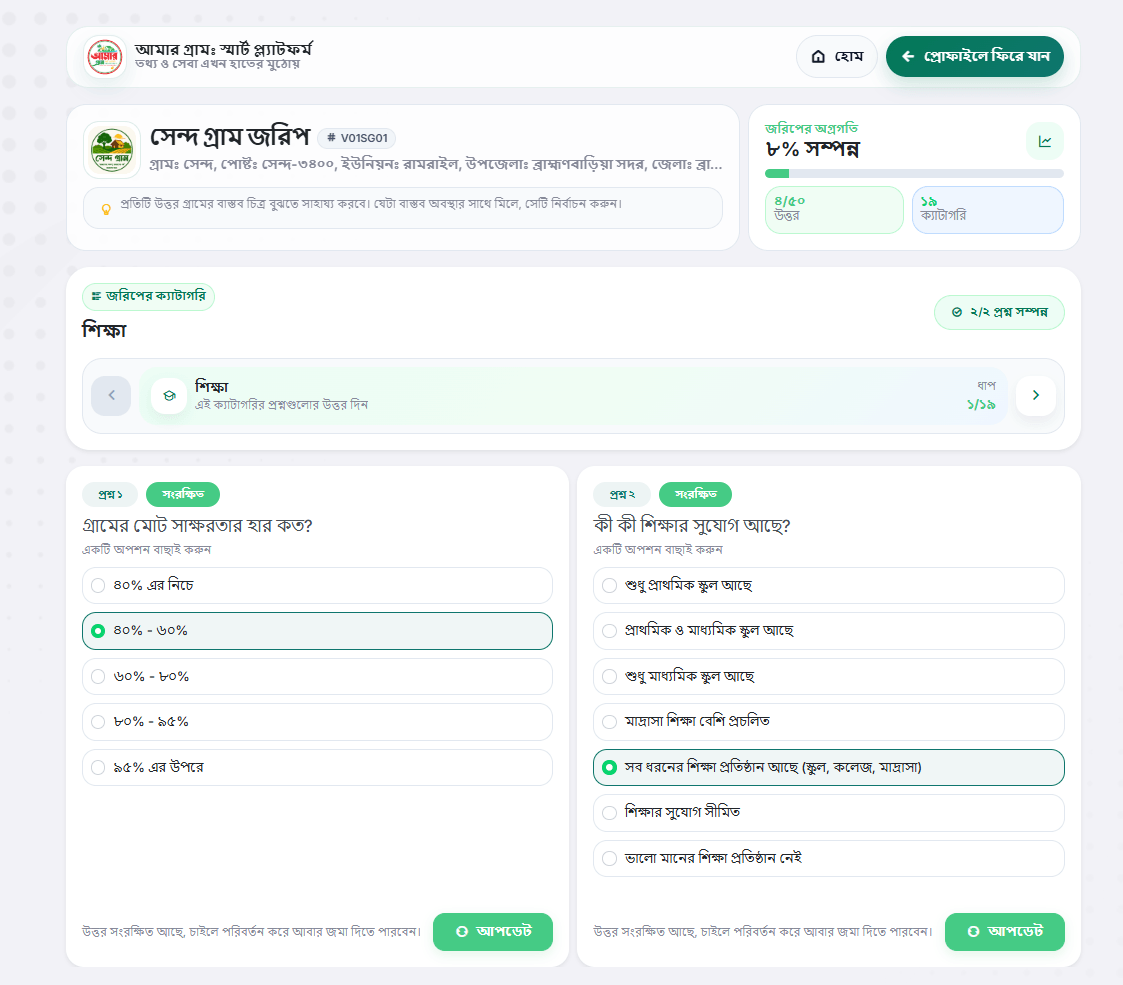Click the শিক্ষা graduation cap category icon
This screenshot has height=985, width=1123.
tap(170, 395)
